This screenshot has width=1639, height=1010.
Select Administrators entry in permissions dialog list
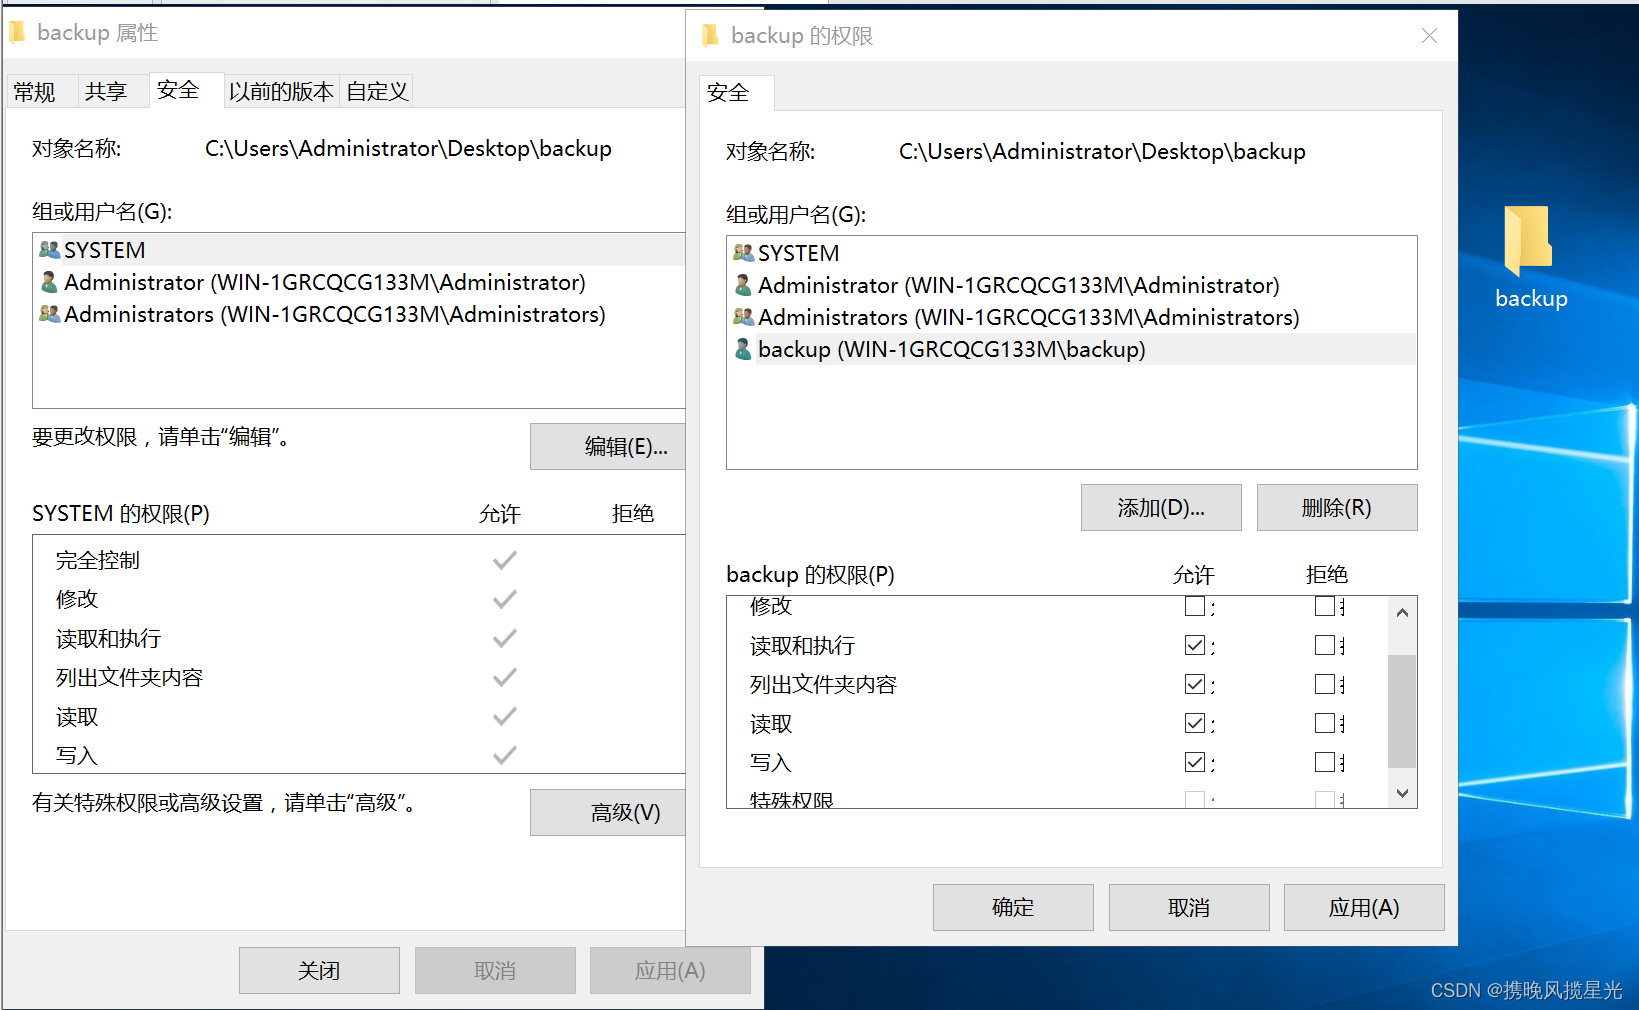[1071, 317]
